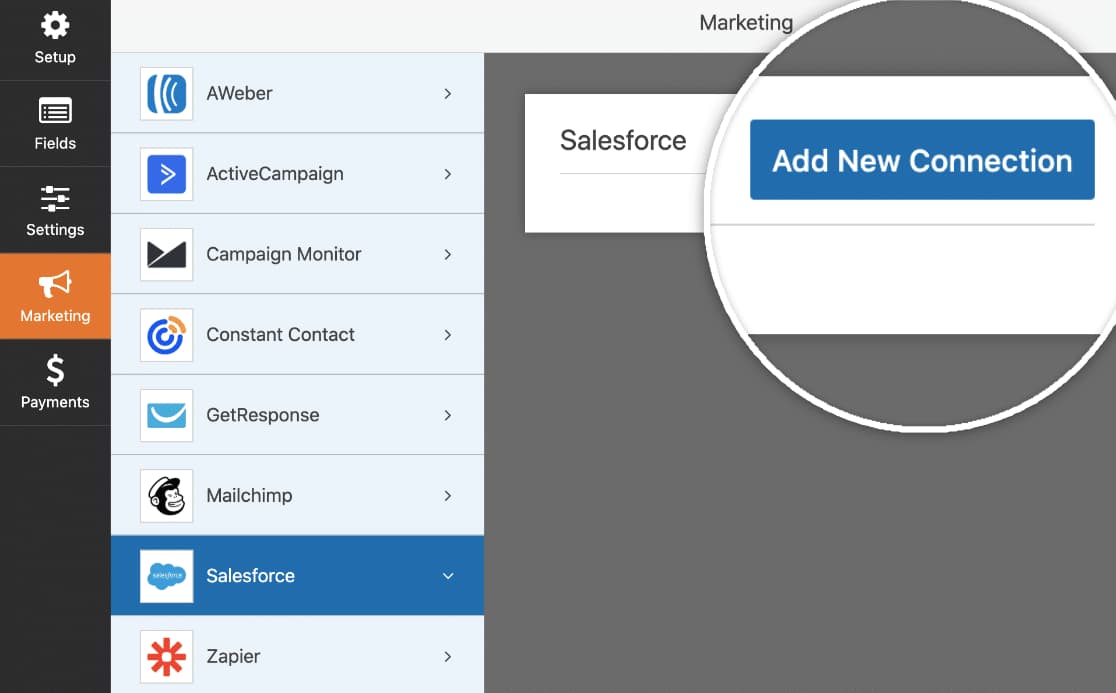The height and width of the screenshot is (693, 1116).
Task: Click the Mailchimp monkey logo
Action: [x=166, y=495]
